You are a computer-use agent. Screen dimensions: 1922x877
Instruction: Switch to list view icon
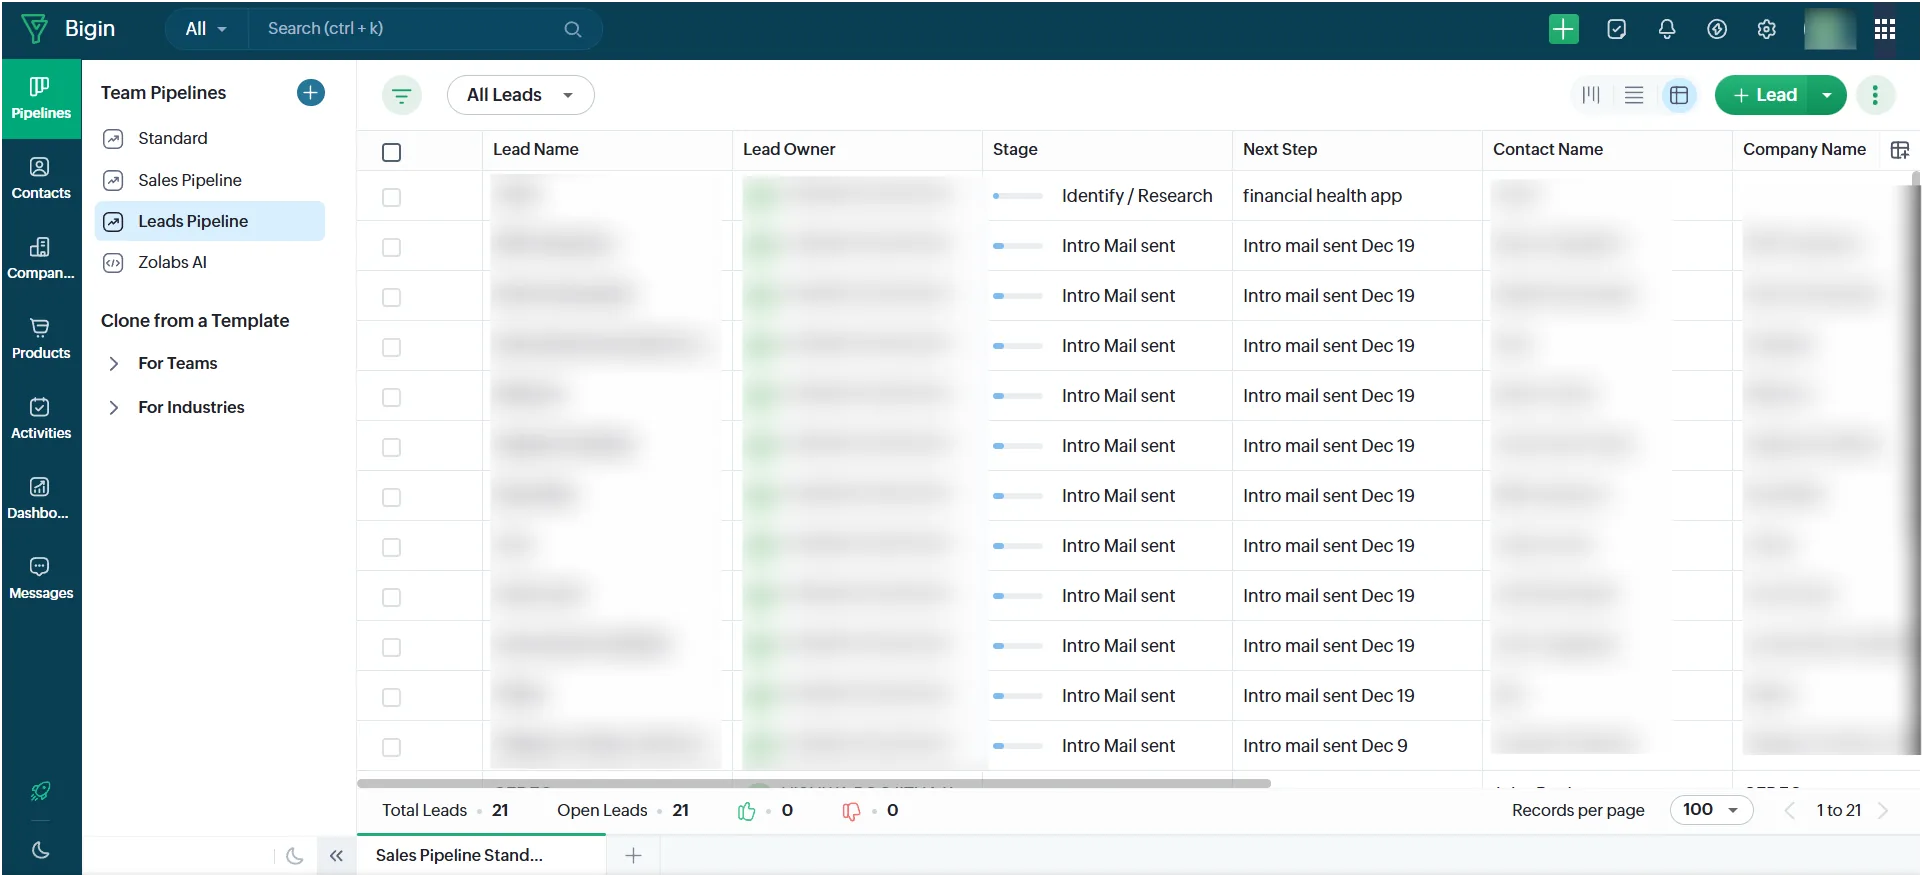tap(1634, 95)
